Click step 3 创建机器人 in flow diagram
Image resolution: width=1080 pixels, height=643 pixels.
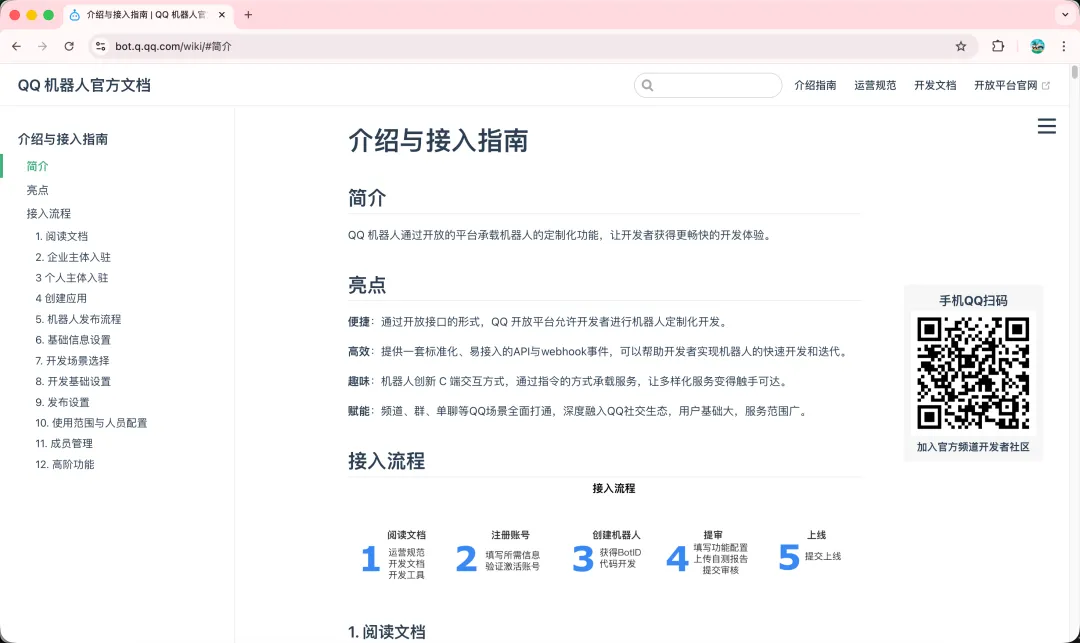pos(607,551)
